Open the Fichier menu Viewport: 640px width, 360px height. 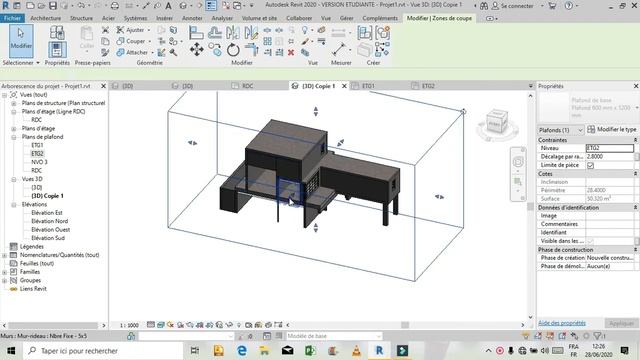click(12, 18)
